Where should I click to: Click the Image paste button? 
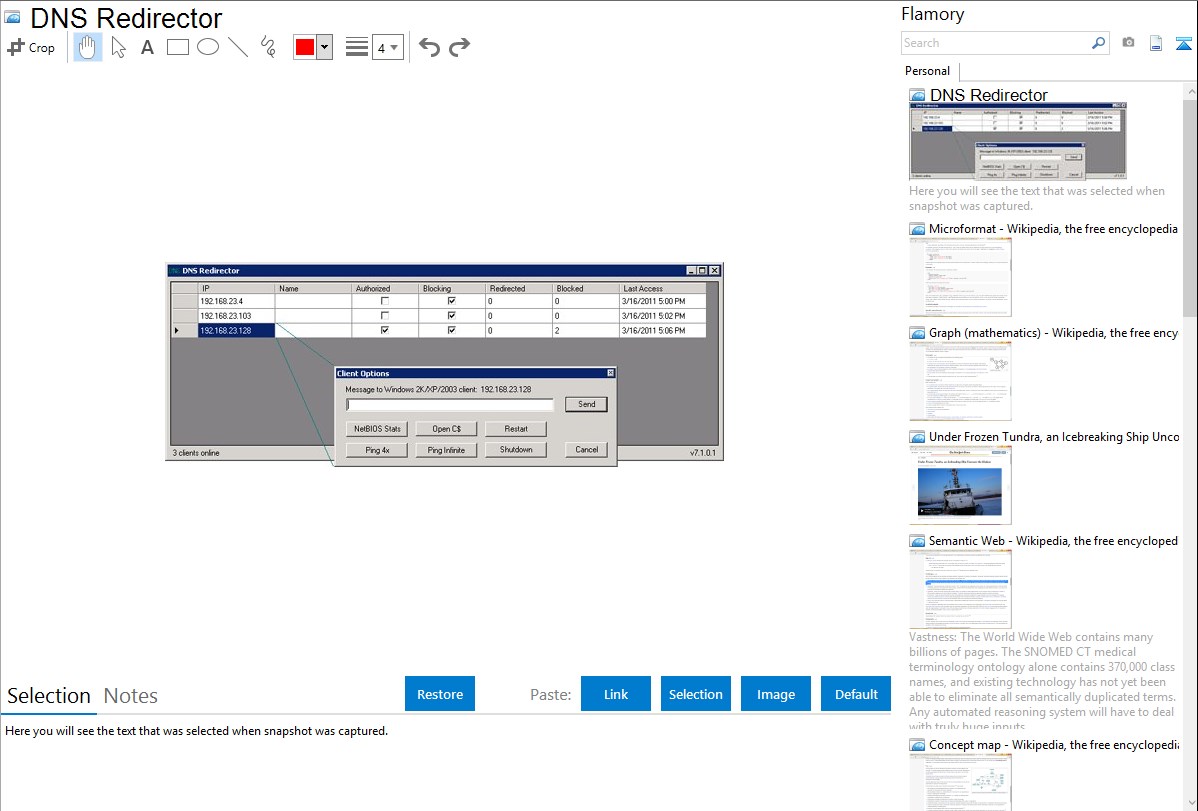coord(776,694)
